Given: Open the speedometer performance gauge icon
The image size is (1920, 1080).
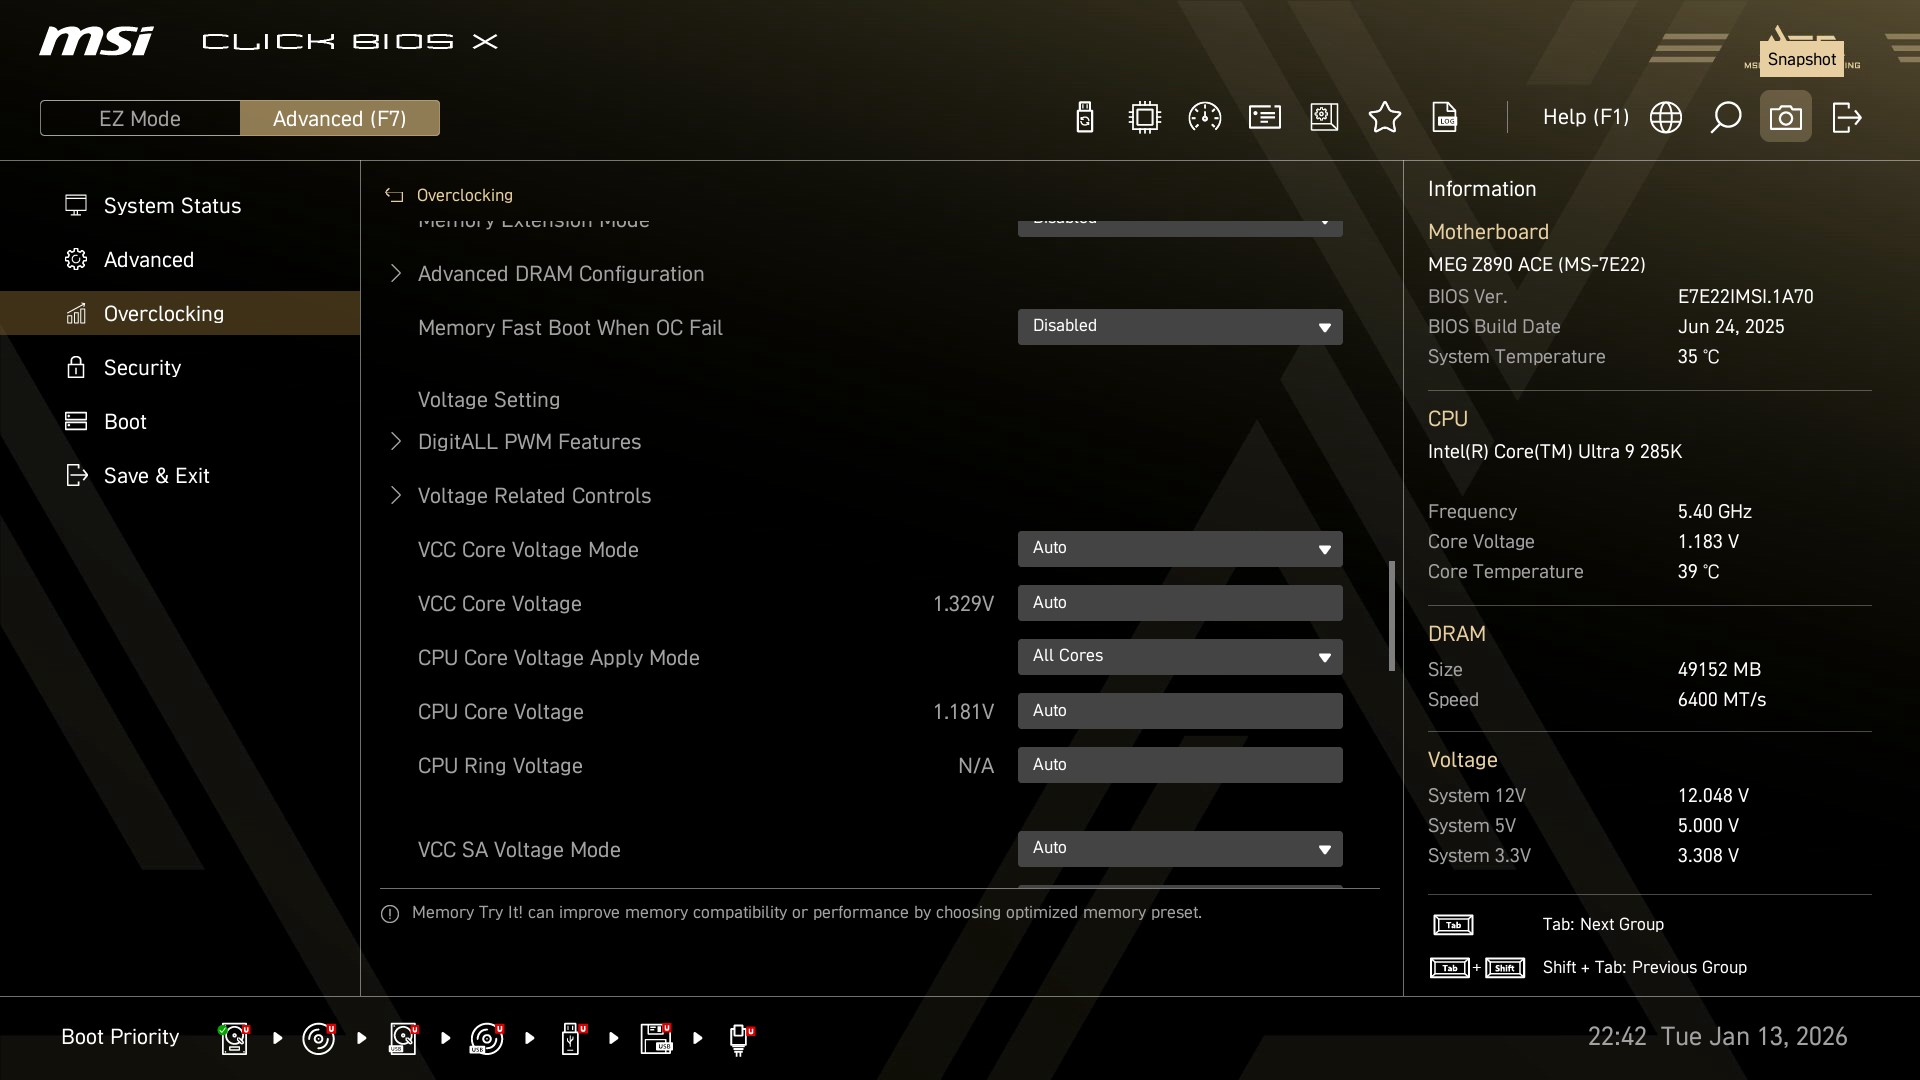Looking at the screenshot, I should tap(1204, 118).
